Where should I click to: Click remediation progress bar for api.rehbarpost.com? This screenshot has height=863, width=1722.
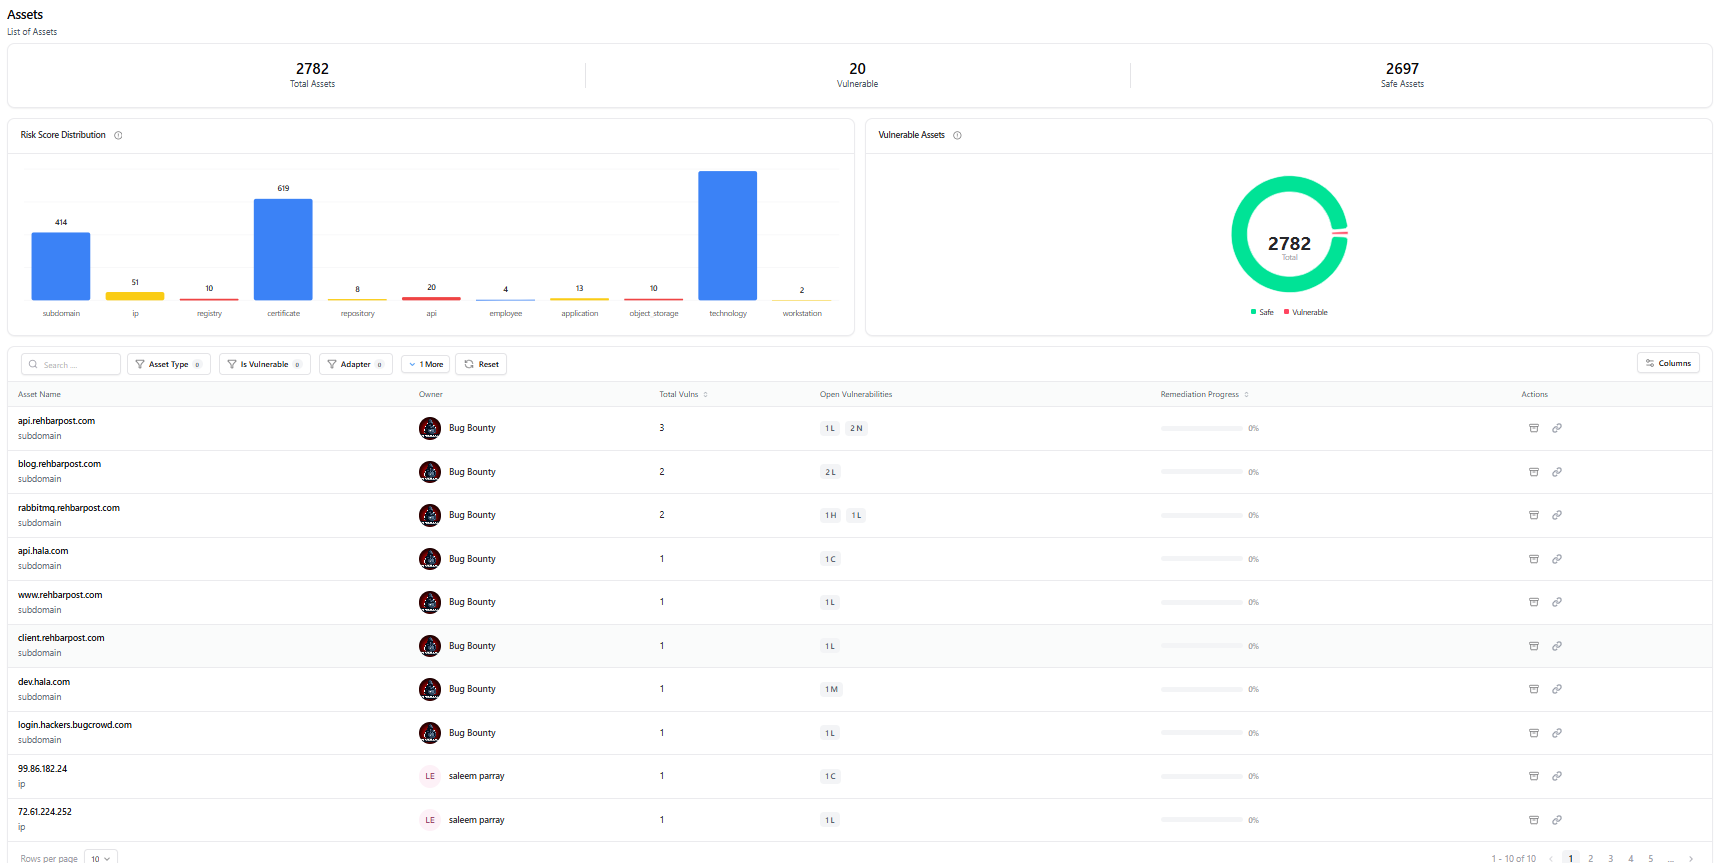[1201, 428]
